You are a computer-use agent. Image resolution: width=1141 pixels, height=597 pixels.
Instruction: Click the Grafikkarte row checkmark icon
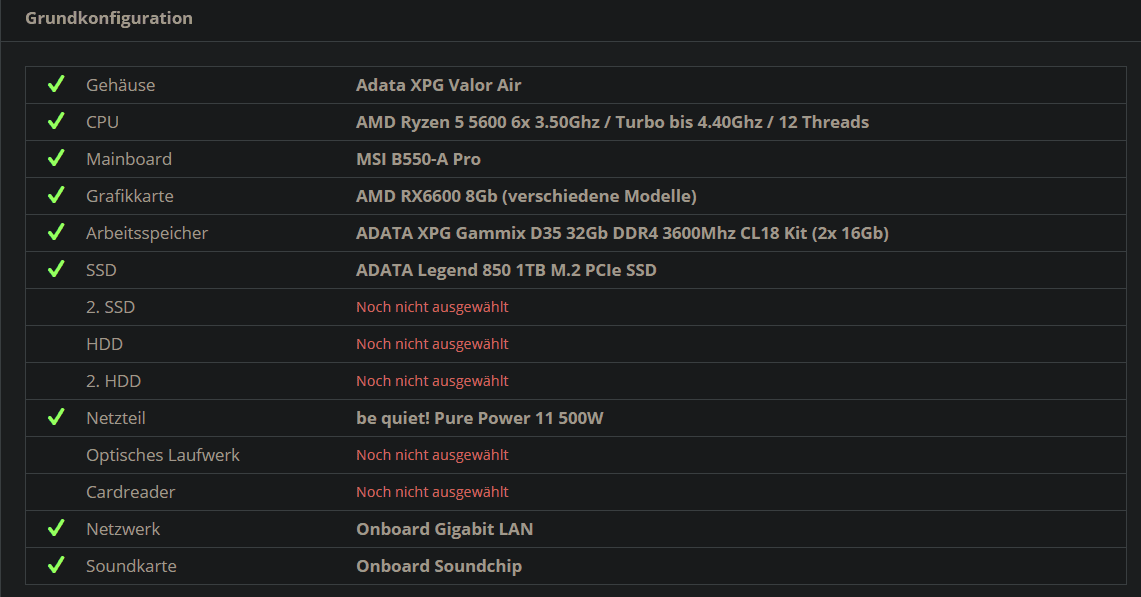pyautogui.click(x=56, y=196)
